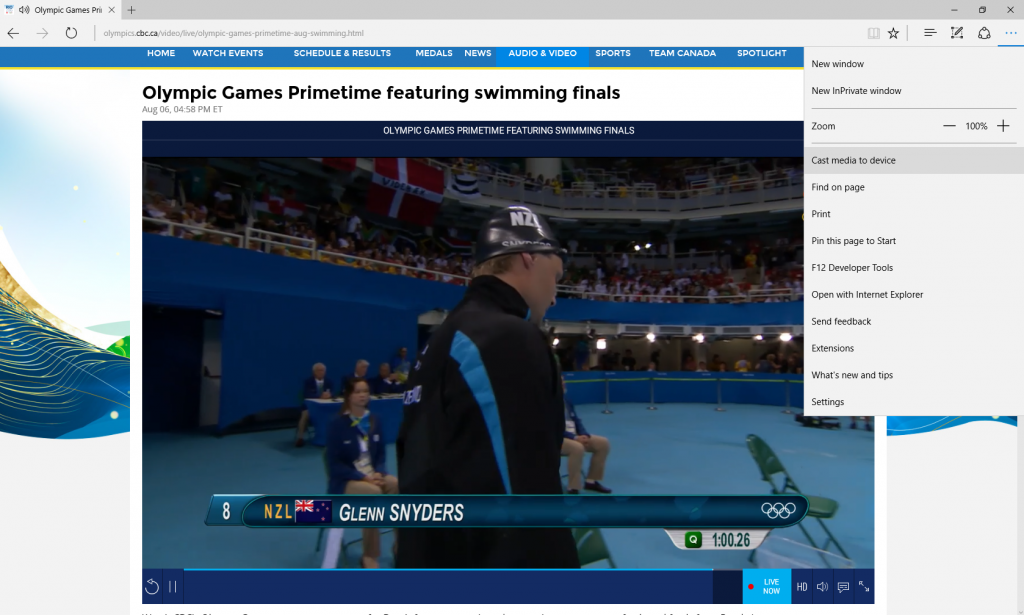
Task: Add page to favorites star
Action: coord(893,33)
